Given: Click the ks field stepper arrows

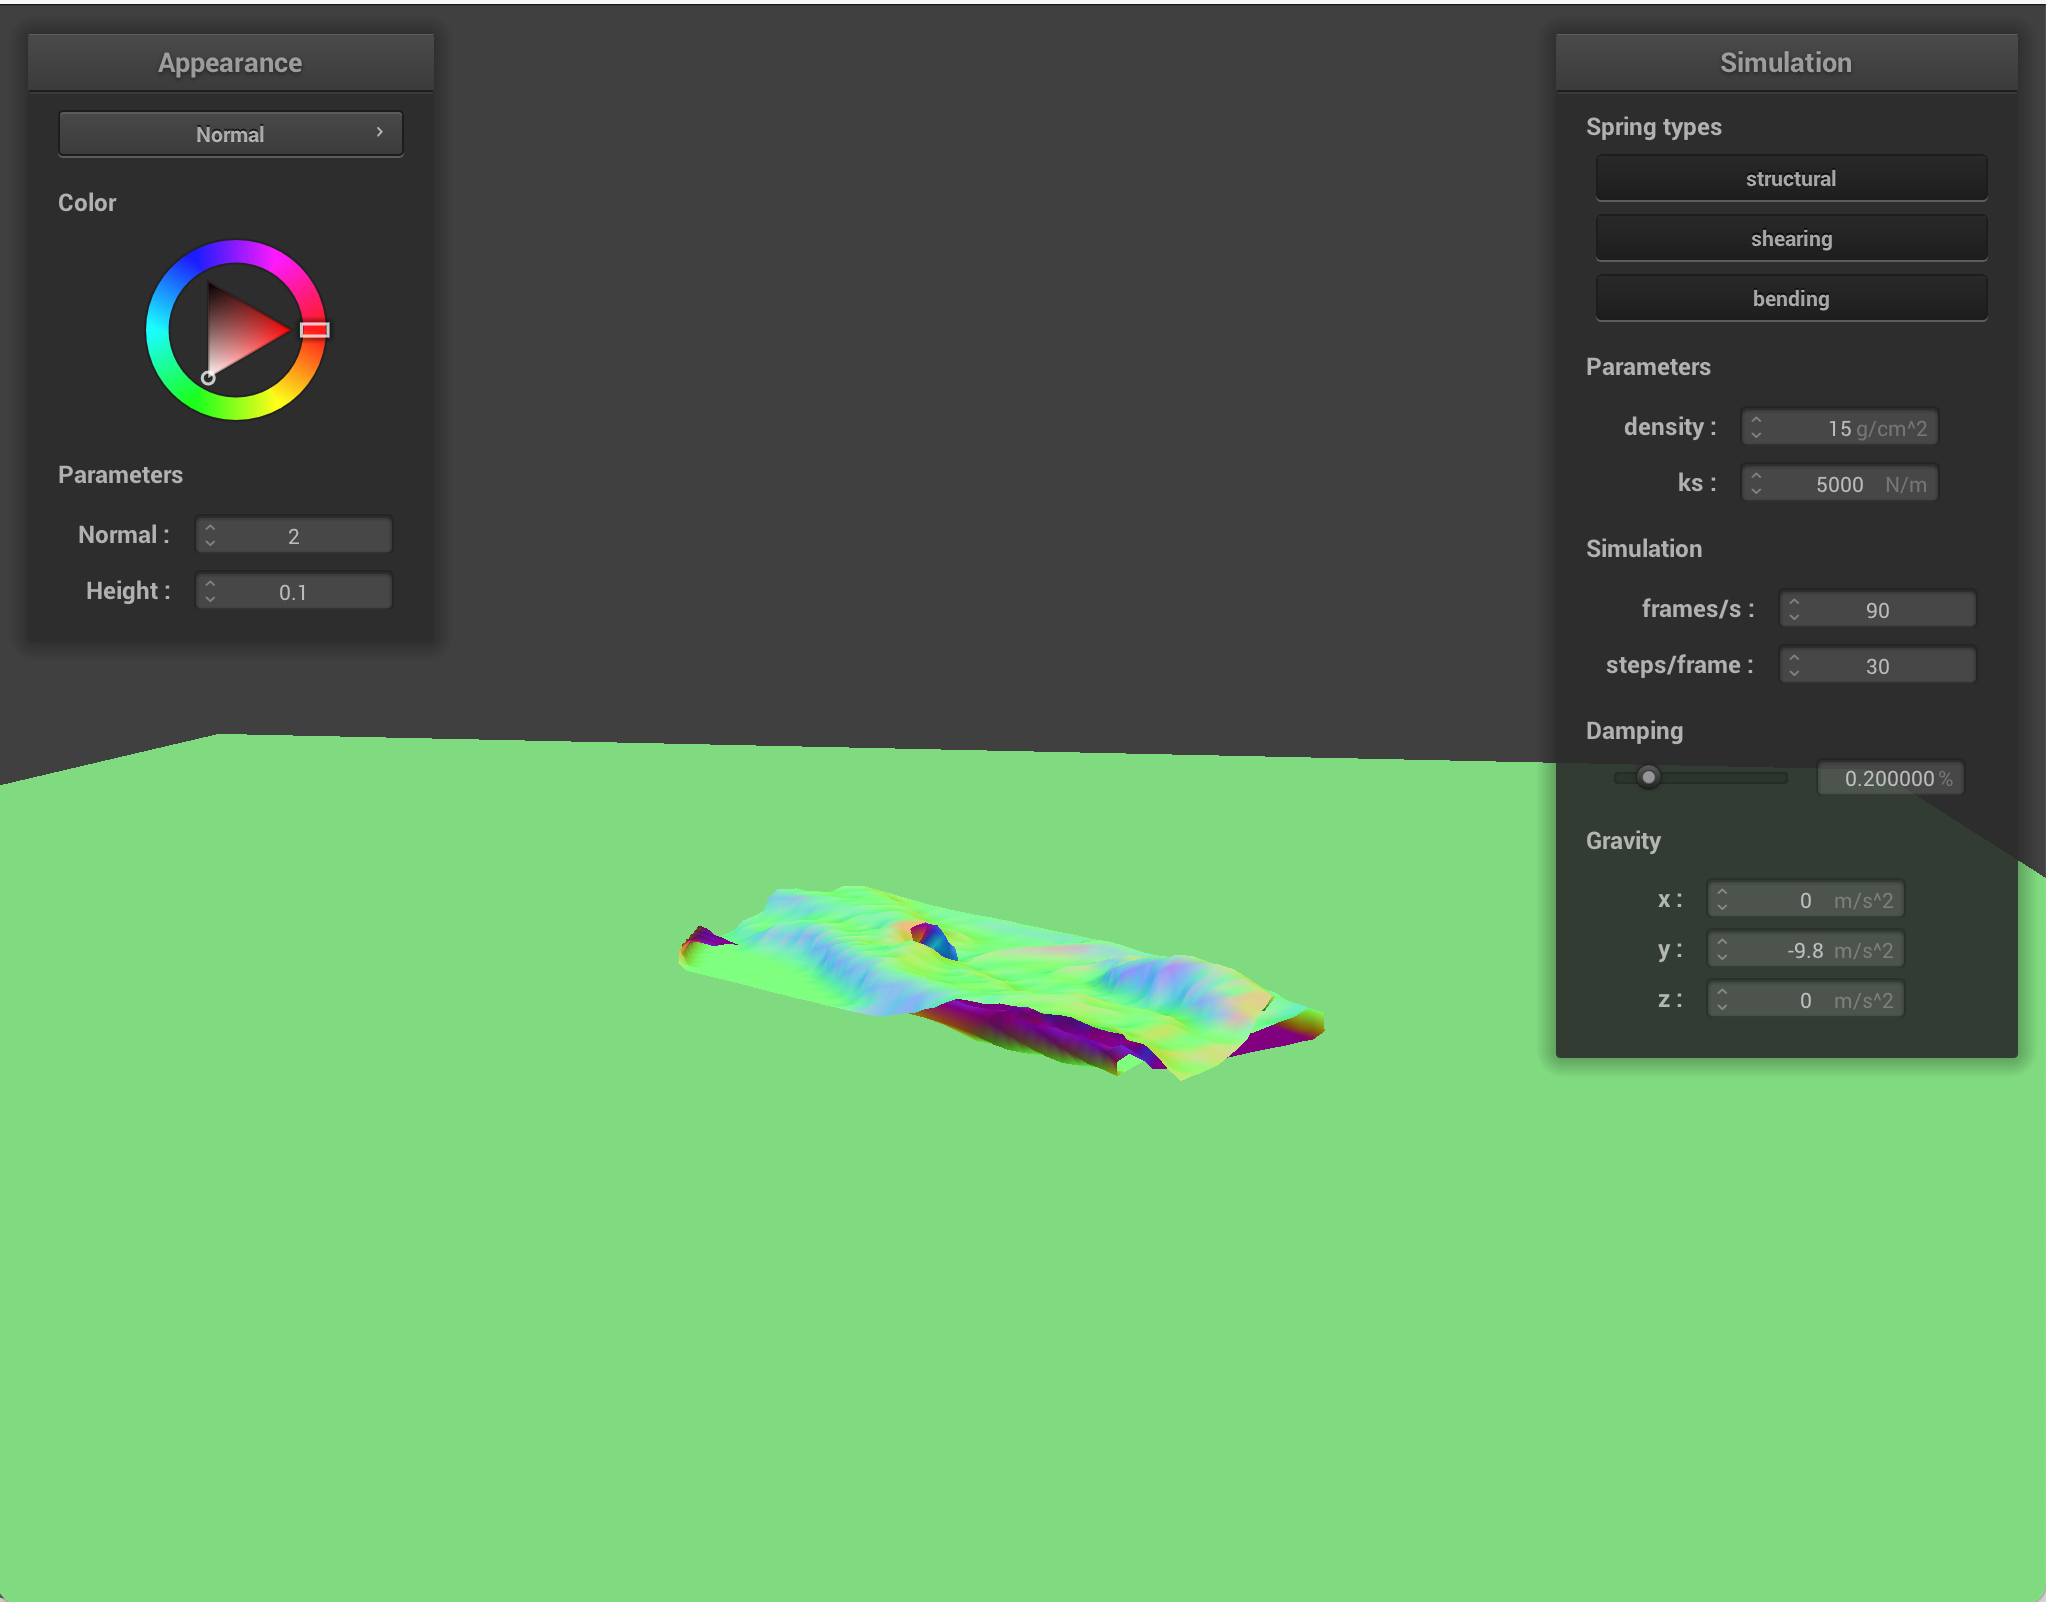Looking at the screenshot, I should [1756, 484].
